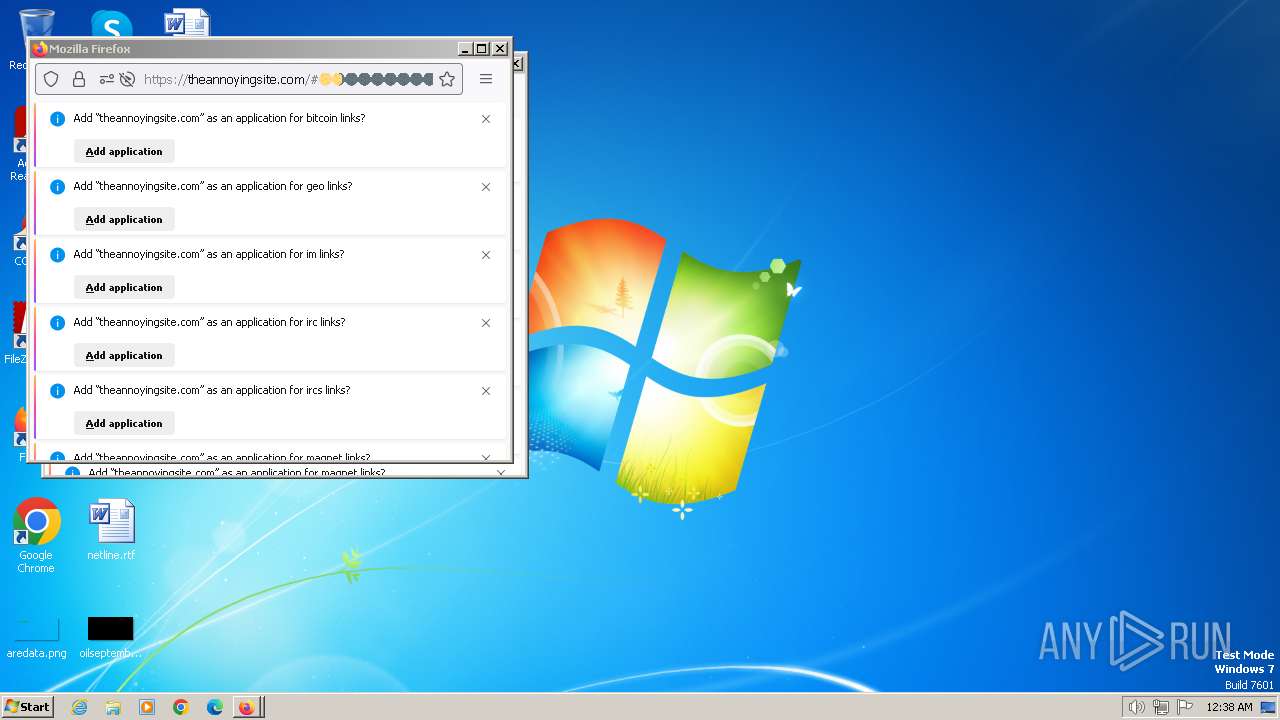Dismiss the geo links notification
Image resolution: width=1280 pixels, height=720 pixels.
[486, 187]
